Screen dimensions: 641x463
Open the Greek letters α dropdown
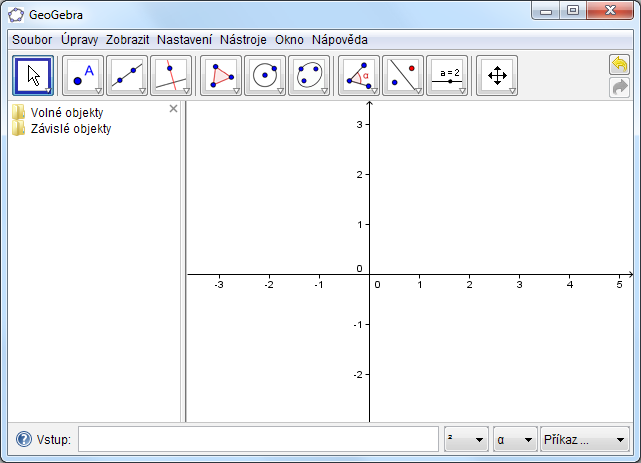click(x=515, y=439)
